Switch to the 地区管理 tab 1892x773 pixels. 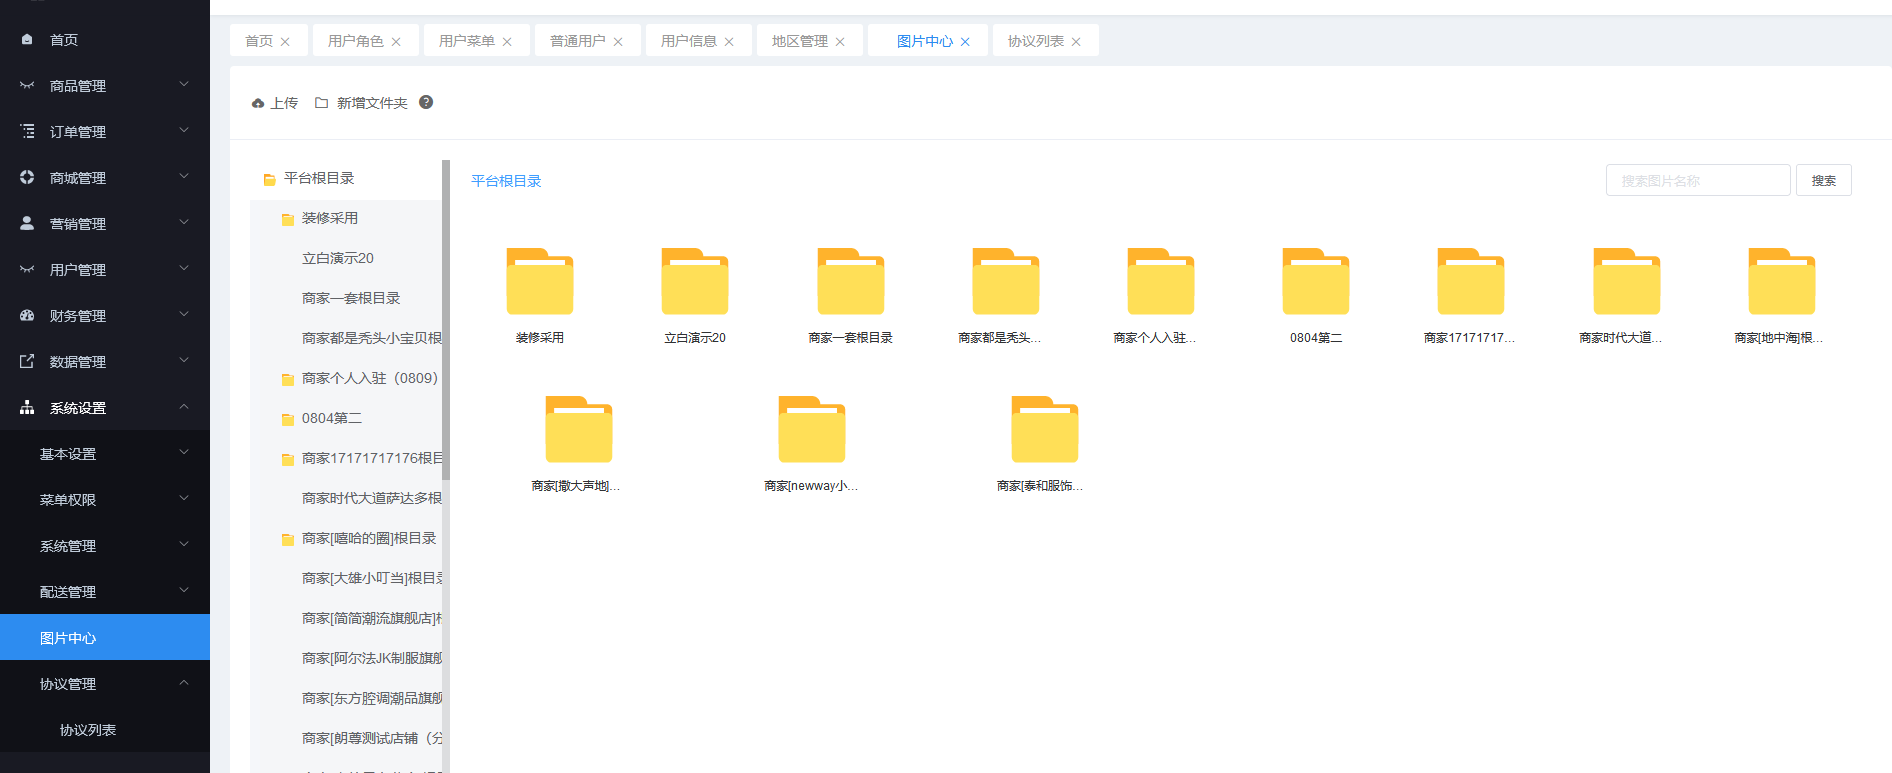(799, 41)
